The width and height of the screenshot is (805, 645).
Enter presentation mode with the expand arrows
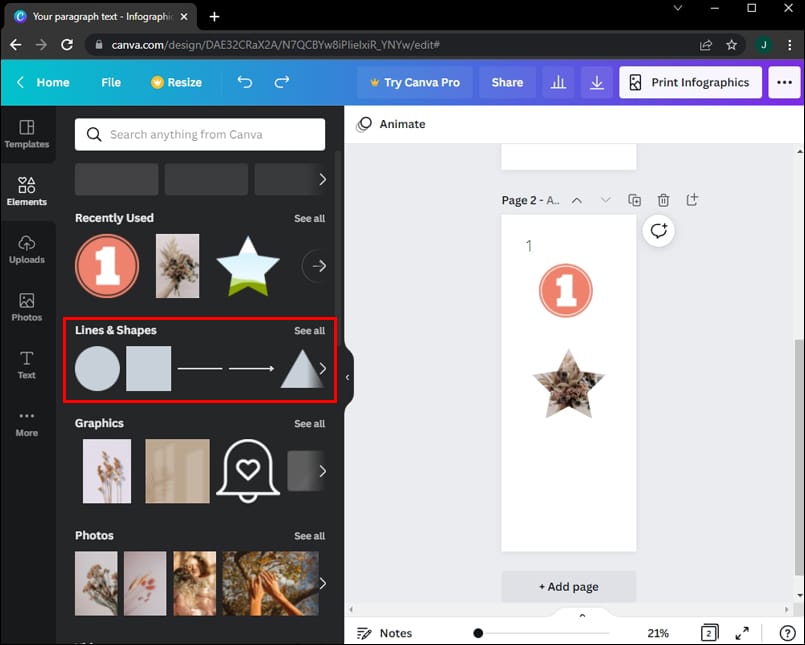[x=742, y=633]
